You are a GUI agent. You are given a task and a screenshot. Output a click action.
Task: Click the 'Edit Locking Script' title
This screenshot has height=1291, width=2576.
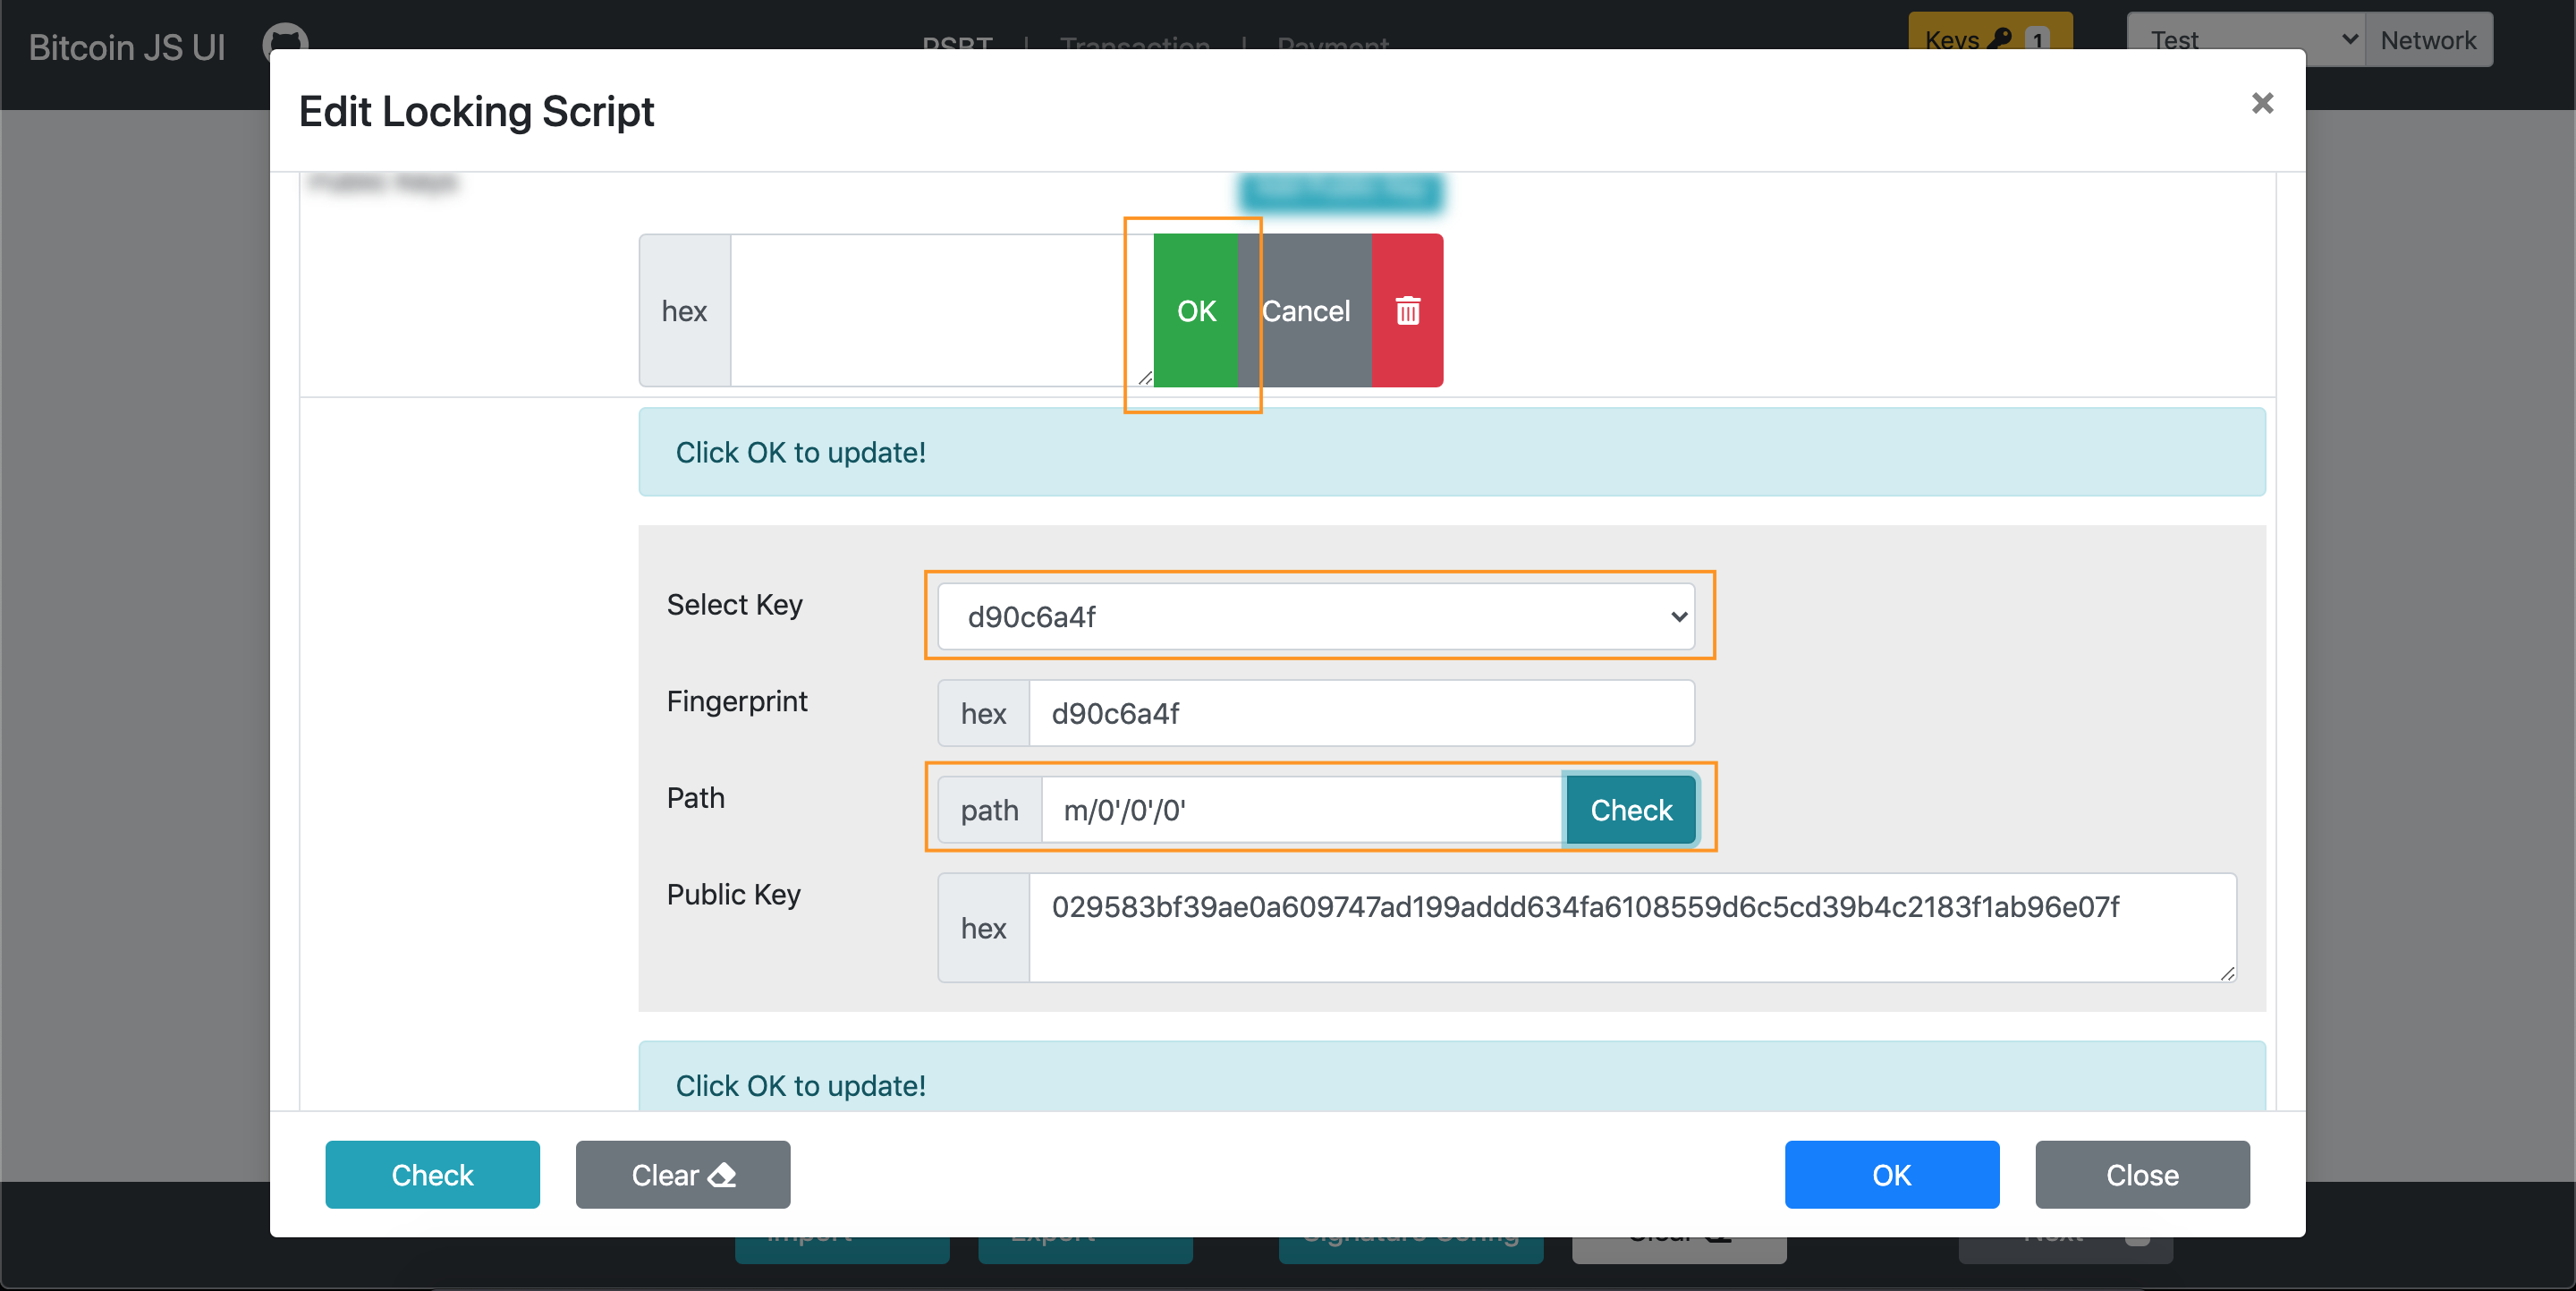pos(476,111)
